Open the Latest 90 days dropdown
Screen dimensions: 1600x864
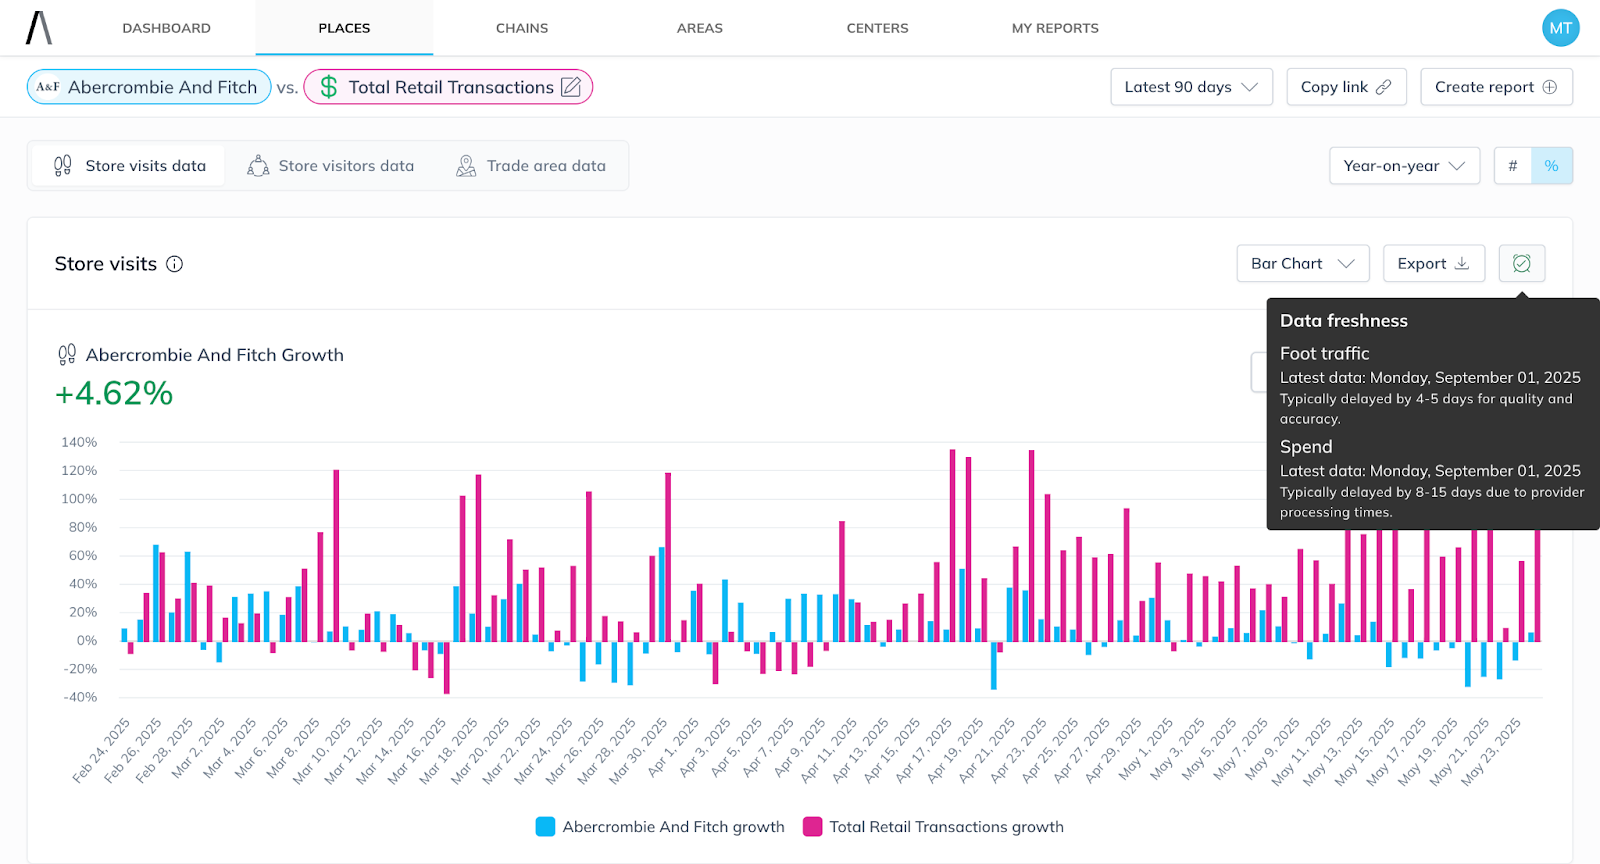pyautogui.click(x=1191, y=87)
